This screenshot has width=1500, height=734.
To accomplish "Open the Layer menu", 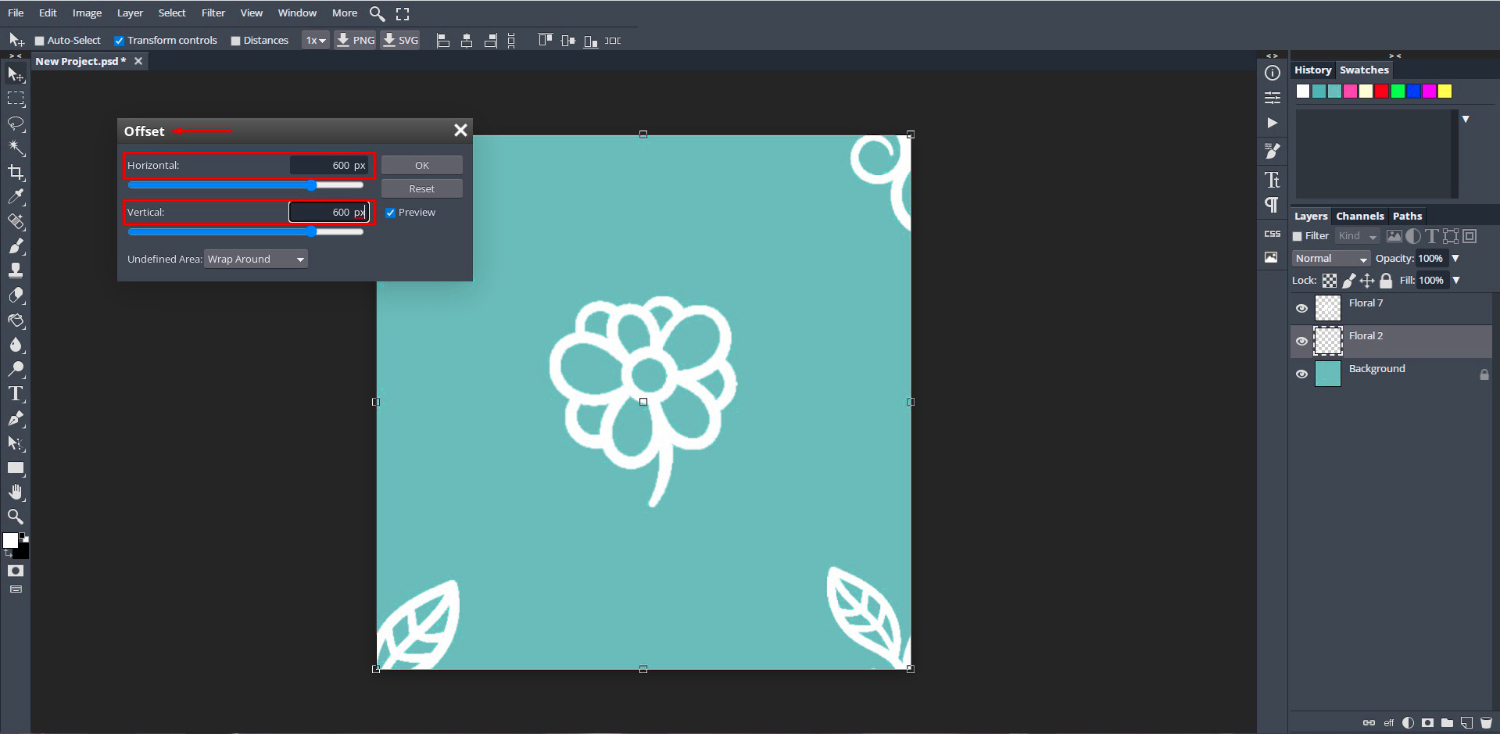I will pyautogui.click(x=130, y=13).
